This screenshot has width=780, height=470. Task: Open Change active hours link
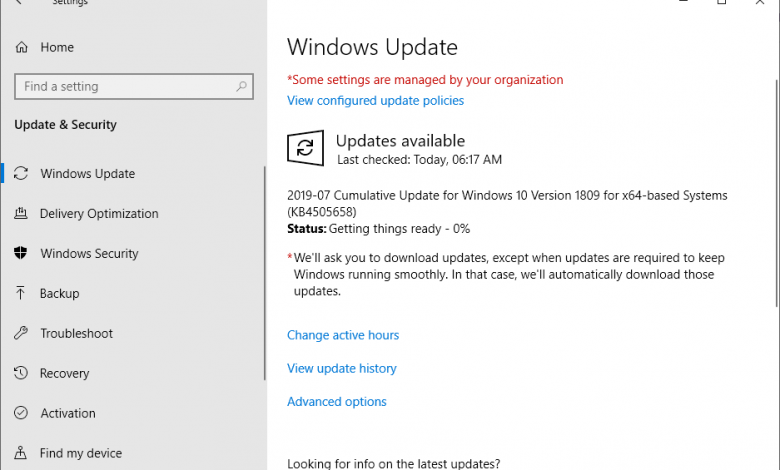tap(343, 335)
